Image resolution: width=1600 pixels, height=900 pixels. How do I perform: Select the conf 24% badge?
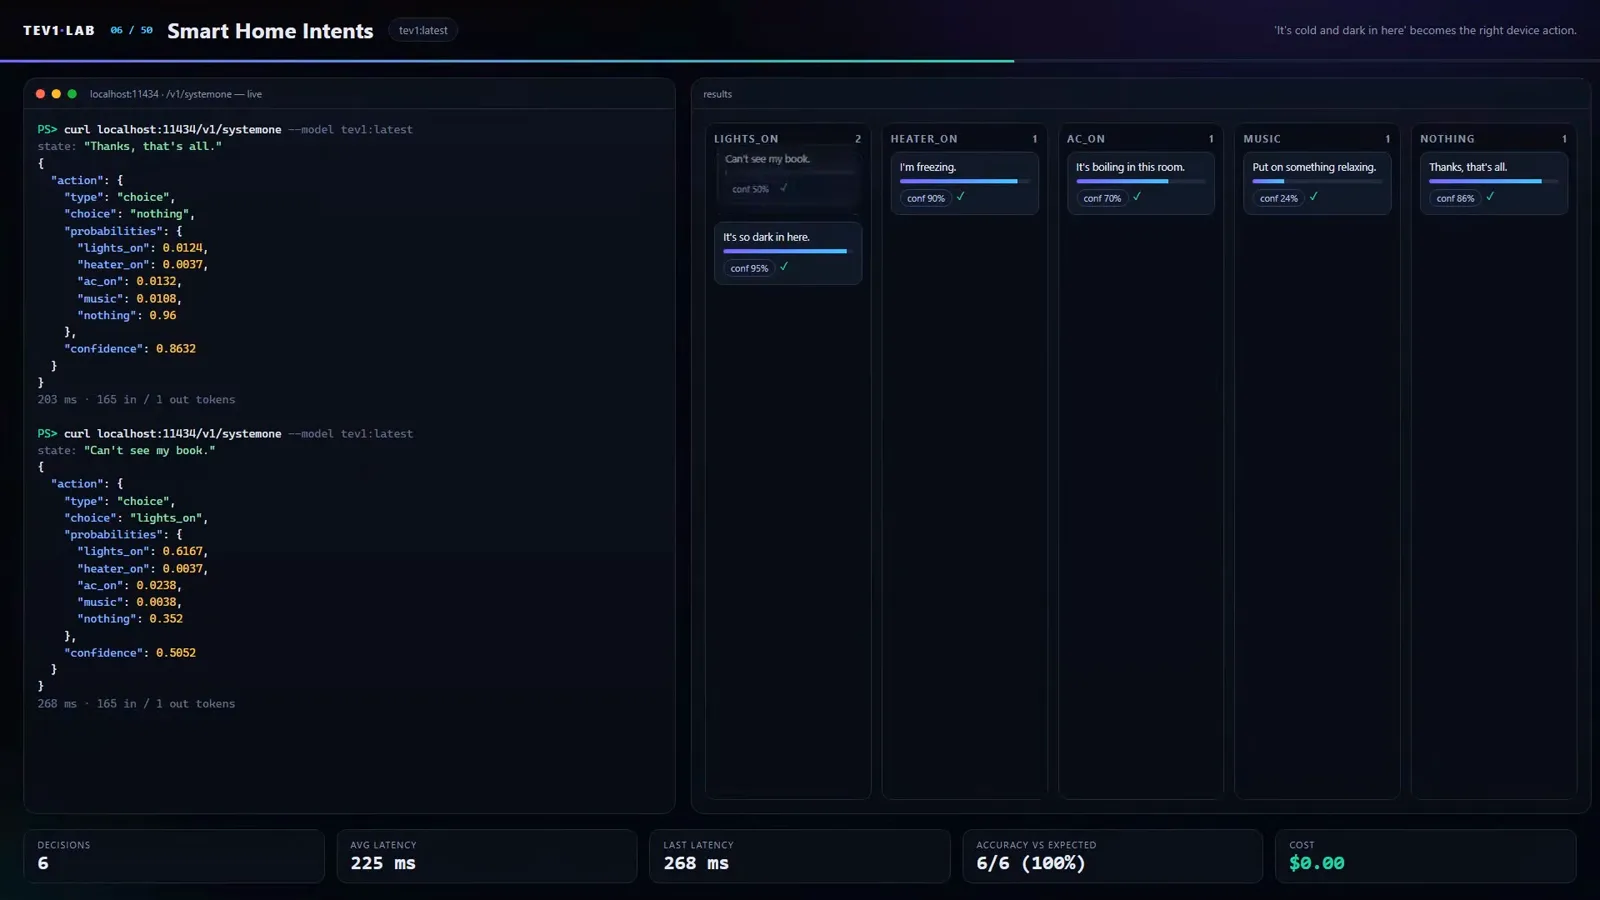[1279, 198]
